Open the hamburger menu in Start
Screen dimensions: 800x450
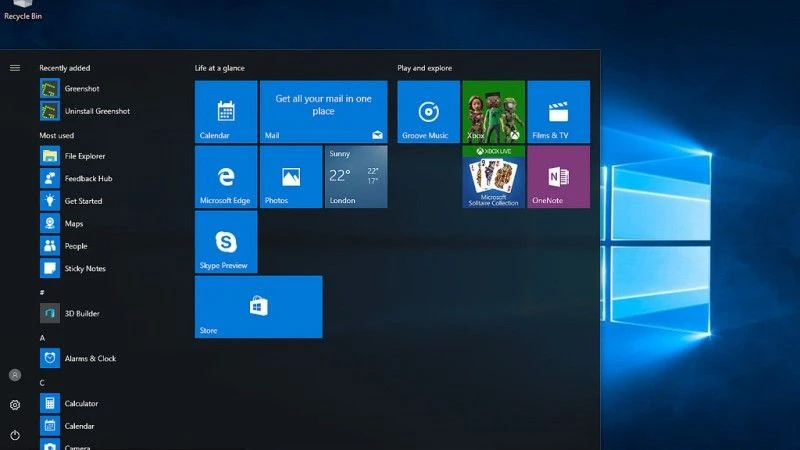click(15, 68)
